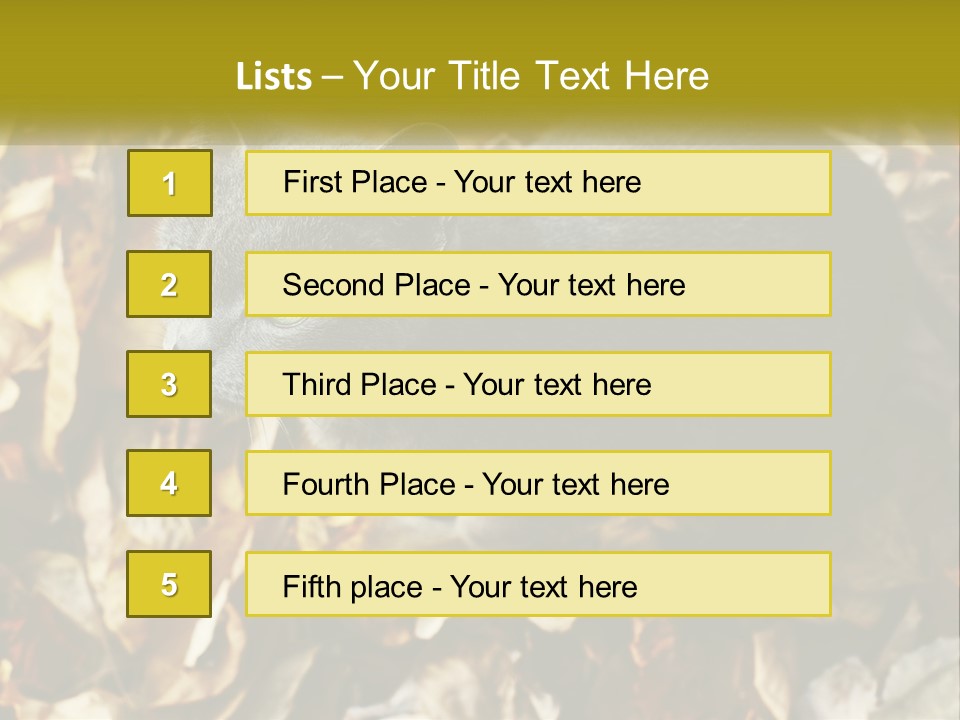Click the words Your Title Text Here
Screen dimensions: 960x720
531,76
